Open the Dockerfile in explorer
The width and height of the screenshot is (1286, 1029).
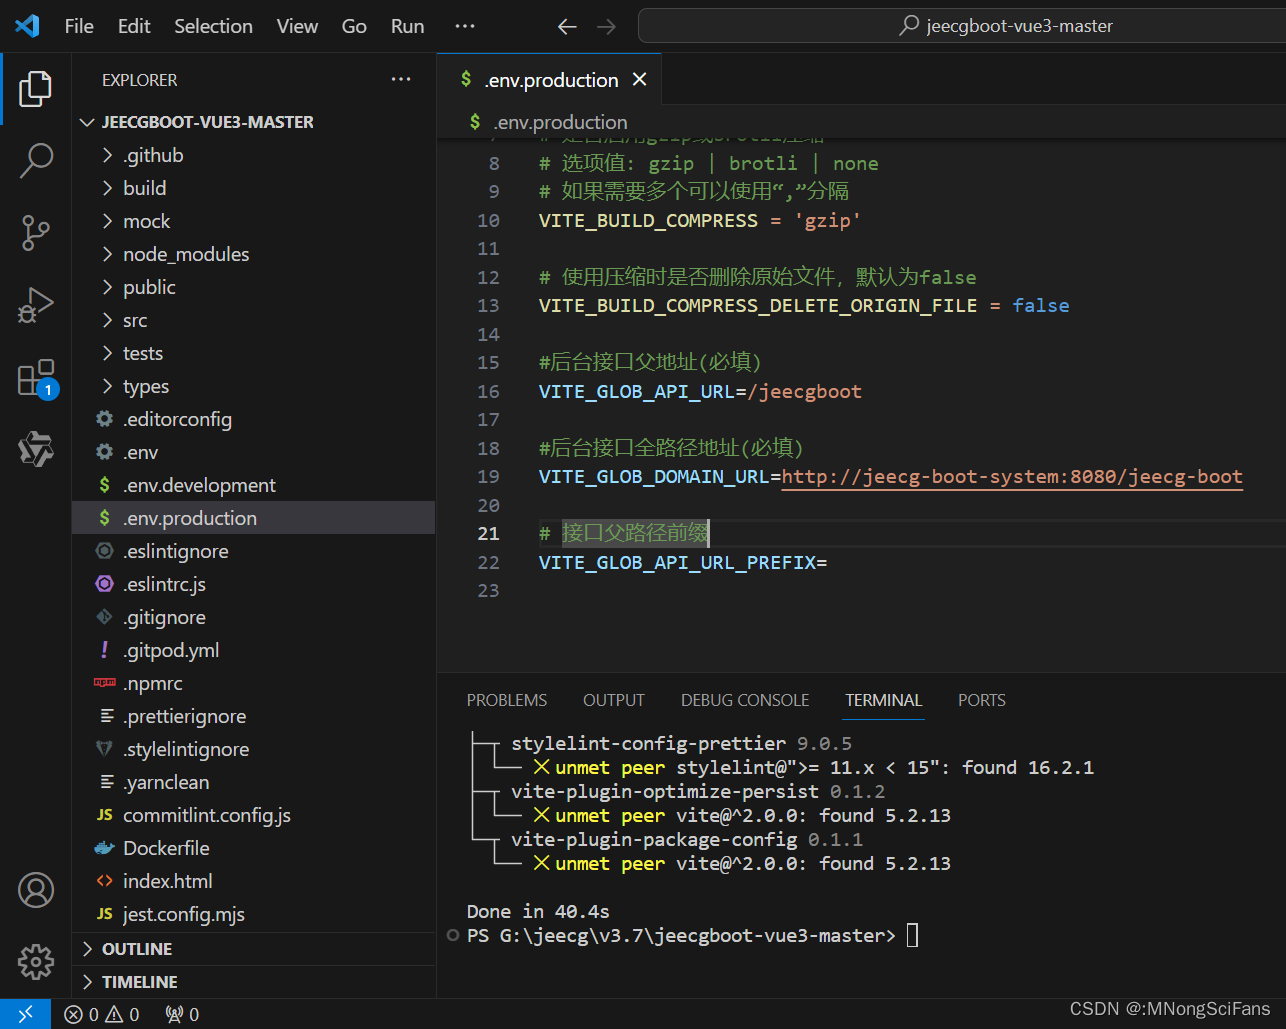pyautogui.click(x=254, y=848)
